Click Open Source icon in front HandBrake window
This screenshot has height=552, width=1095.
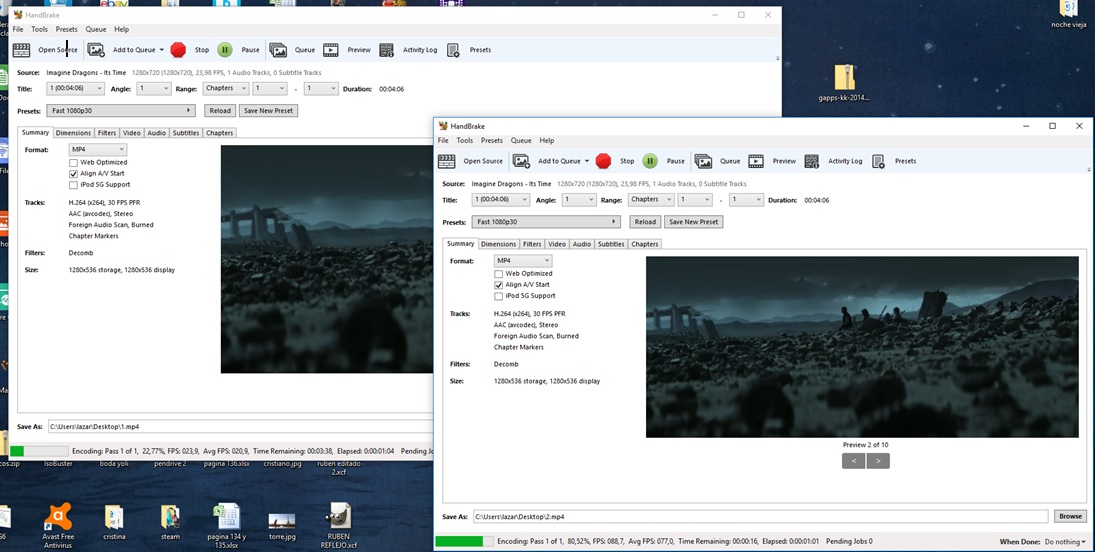point(447,161)
